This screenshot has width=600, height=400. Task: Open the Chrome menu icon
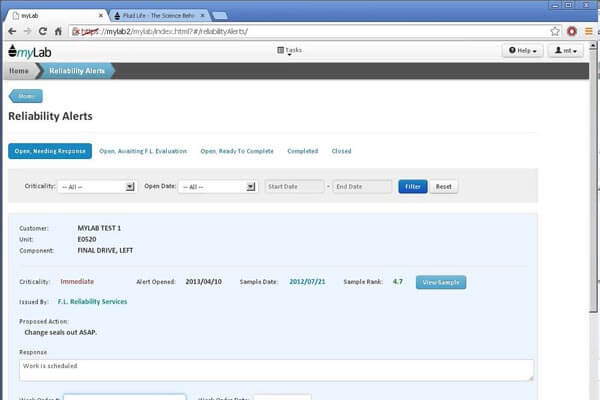tap(587, 31)
